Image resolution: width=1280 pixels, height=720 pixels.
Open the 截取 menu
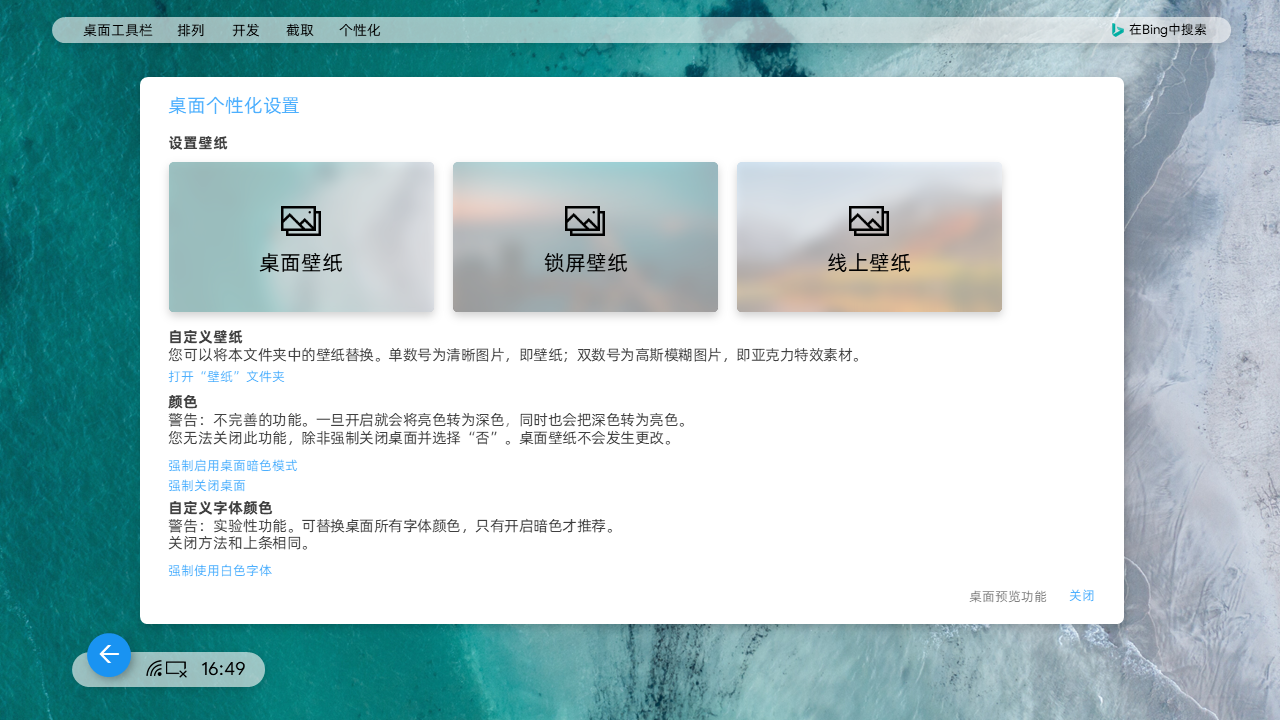[300, 30]
